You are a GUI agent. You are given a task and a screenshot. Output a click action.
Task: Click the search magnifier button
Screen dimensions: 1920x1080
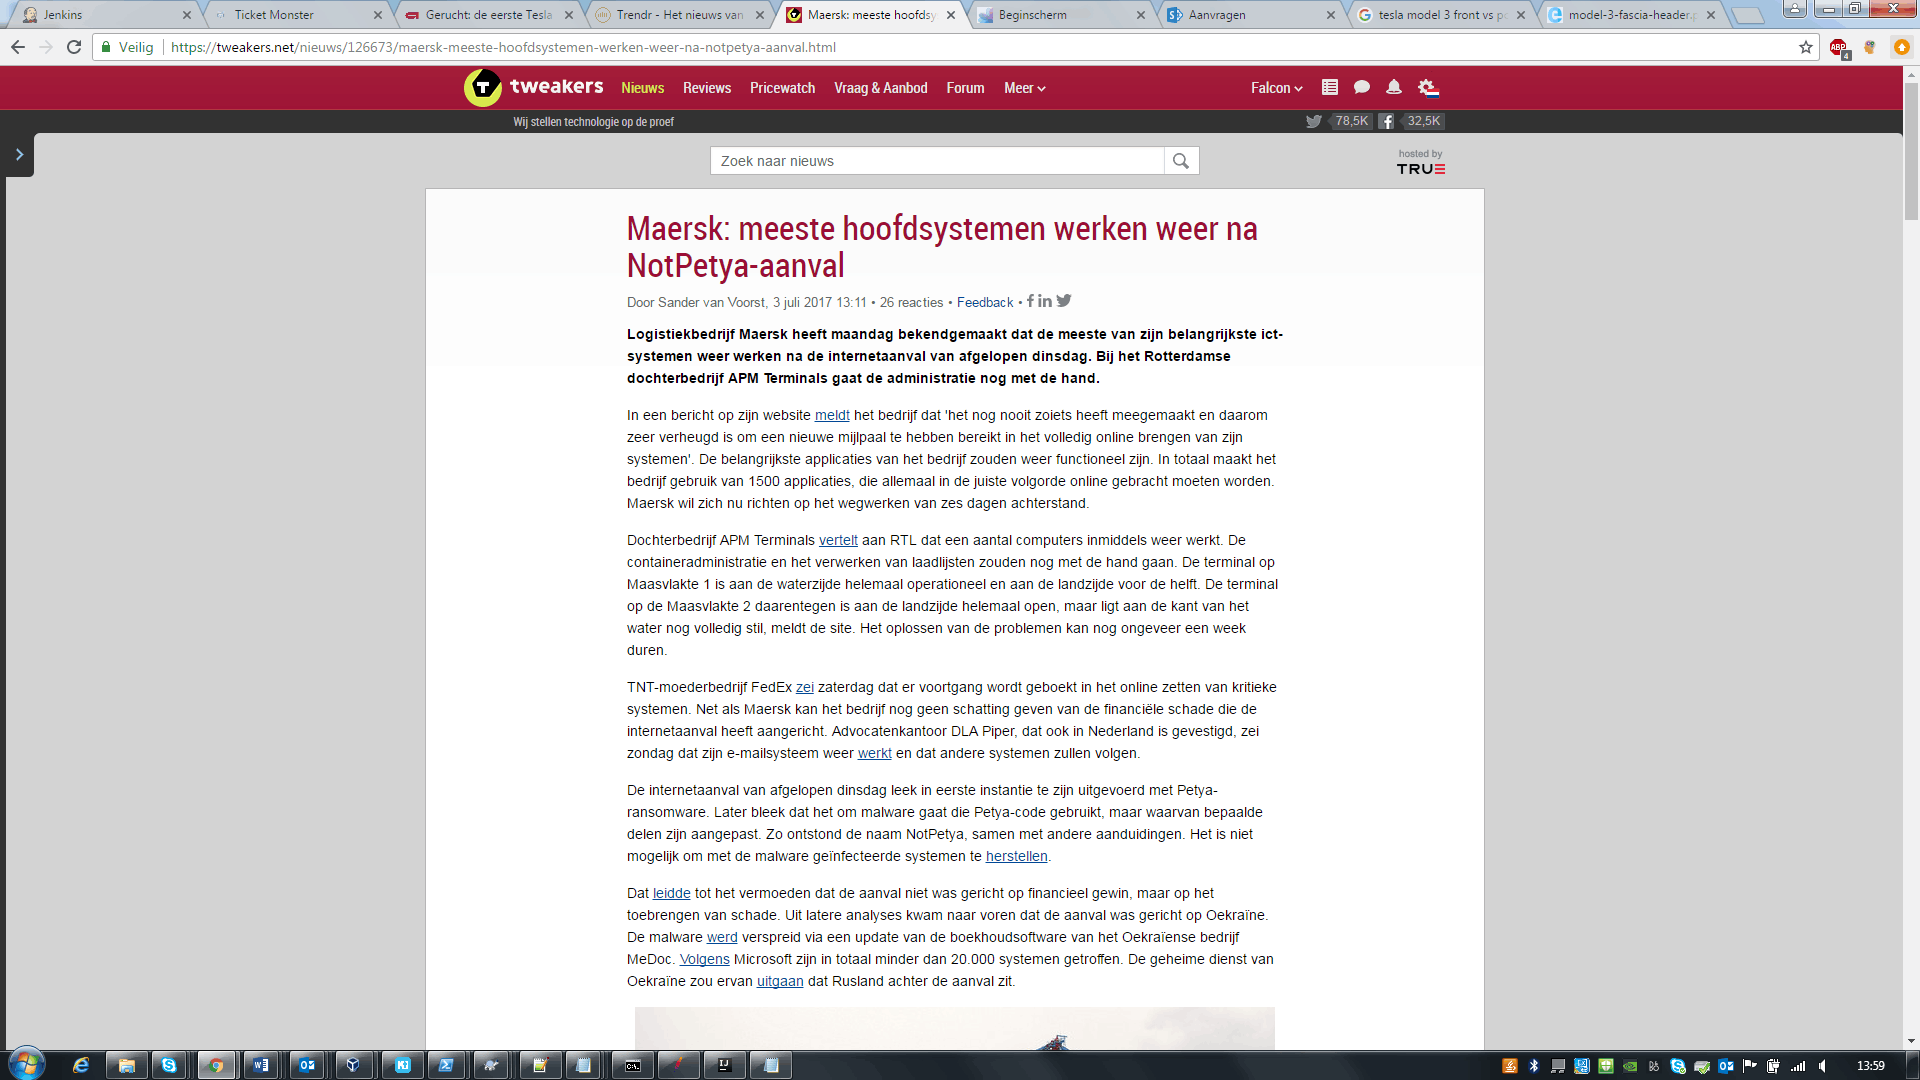1181,161
